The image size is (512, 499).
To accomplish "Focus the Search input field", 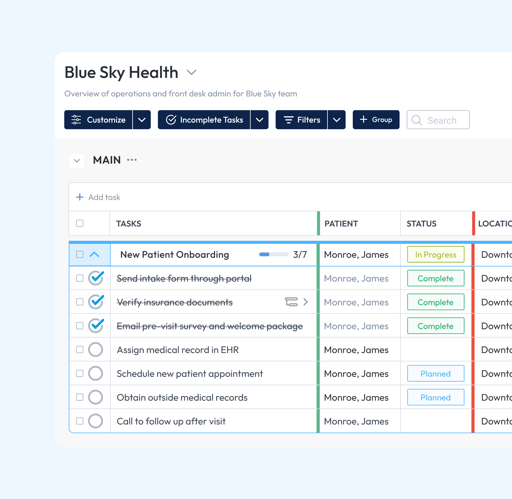I will [438, 120].
